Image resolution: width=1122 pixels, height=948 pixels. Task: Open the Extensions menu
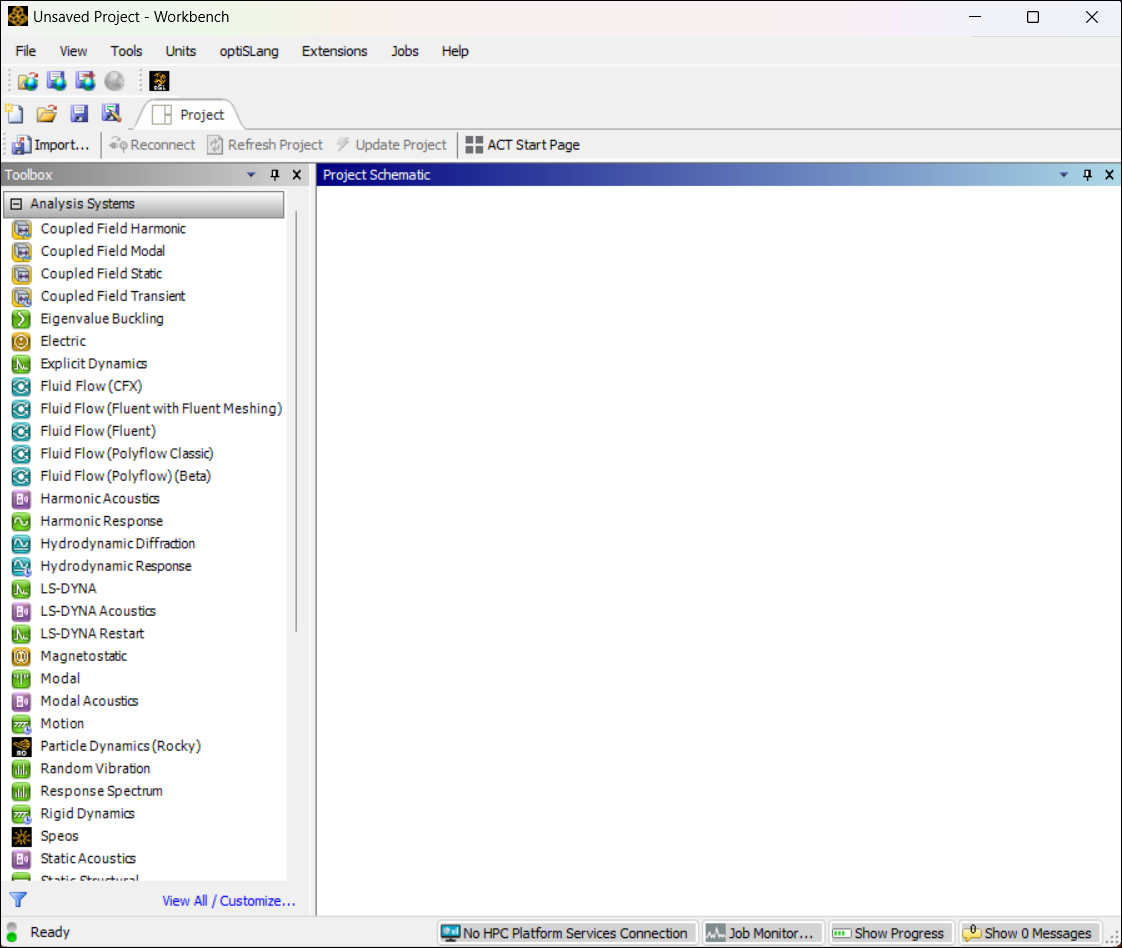click(x=334, y=51)
